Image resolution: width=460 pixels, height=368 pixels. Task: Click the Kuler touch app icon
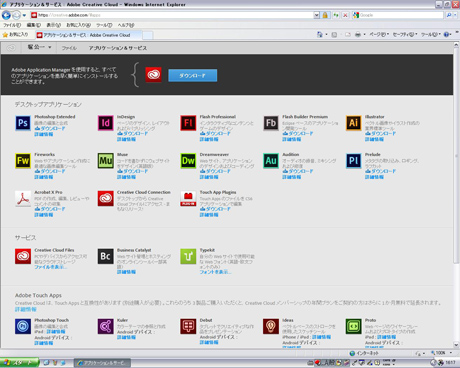pos(106,326)
